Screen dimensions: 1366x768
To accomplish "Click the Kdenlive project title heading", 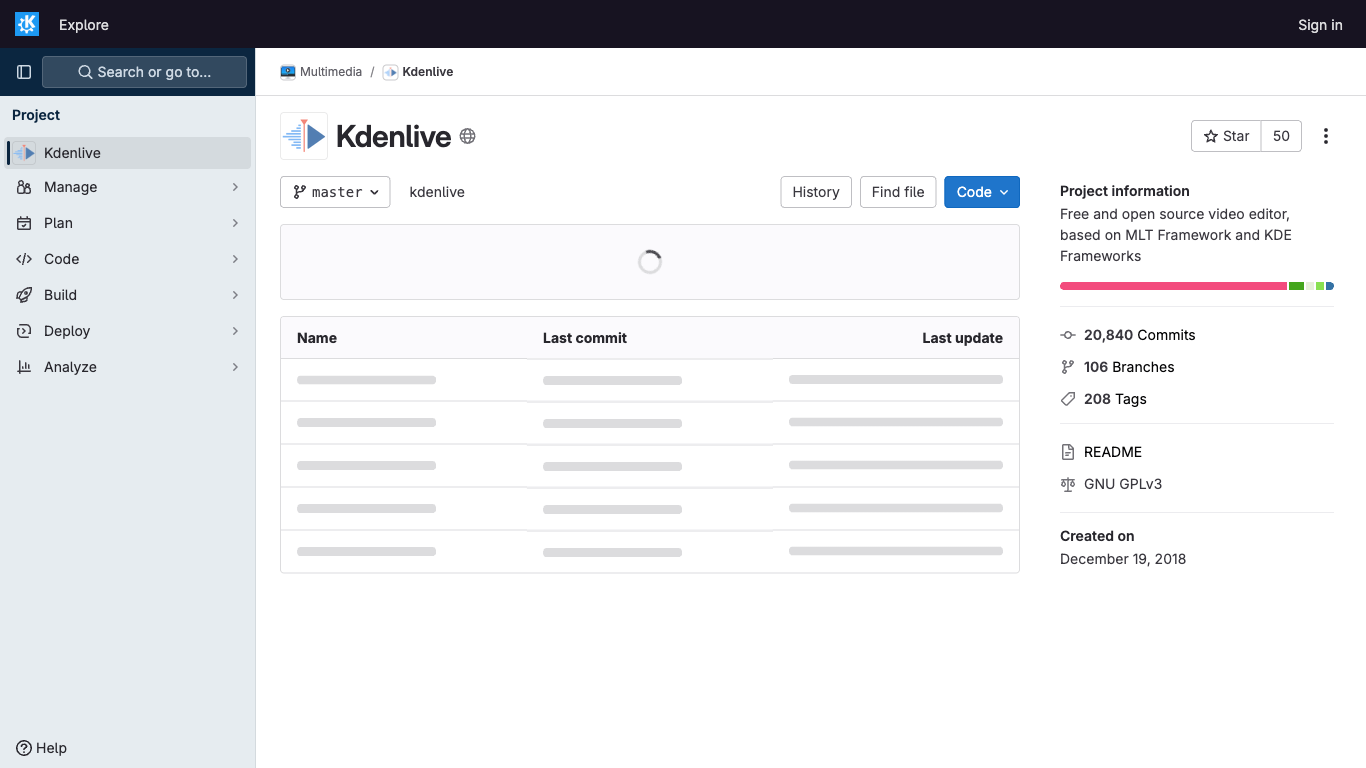I will [394, 136].
